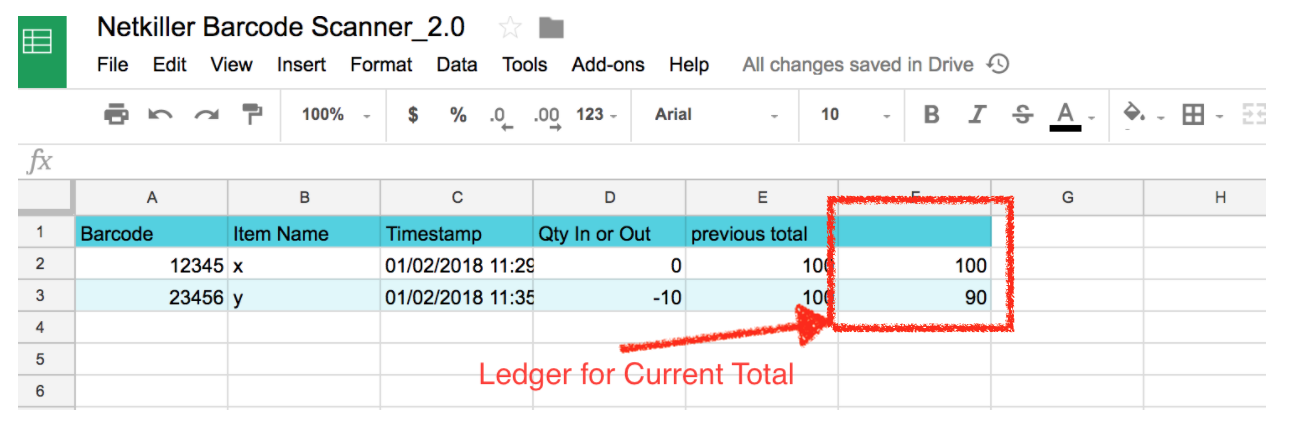Select column G header
This screenshot has width=1298, height=428.
point(1067,197)
